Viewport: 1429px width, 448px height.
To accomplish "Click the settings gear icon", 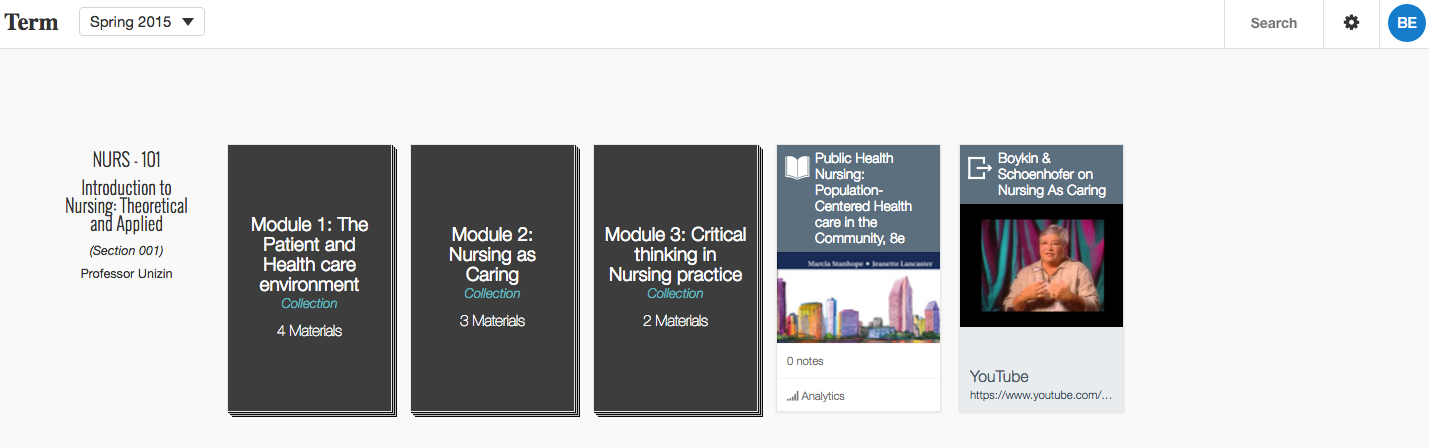I will [1351, 22].
